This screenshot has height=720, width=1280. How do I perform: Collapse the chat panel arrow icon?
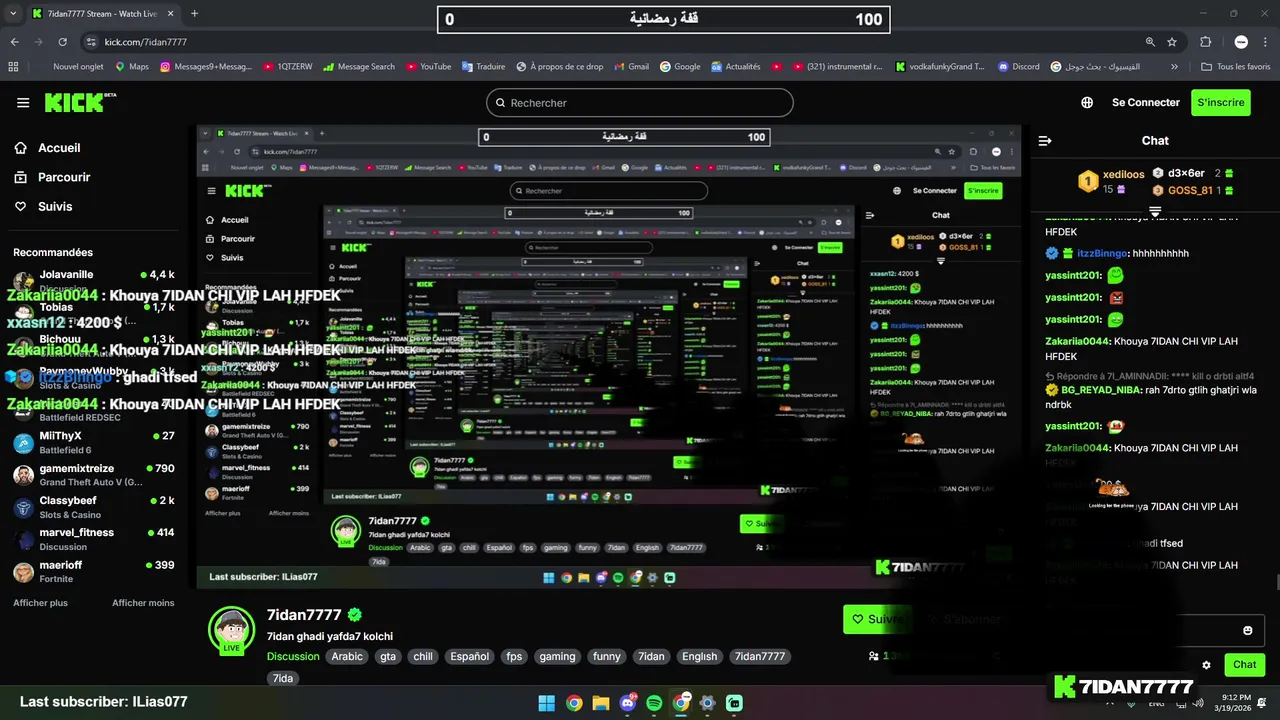pyautogui.click(x=1044, y=141)
